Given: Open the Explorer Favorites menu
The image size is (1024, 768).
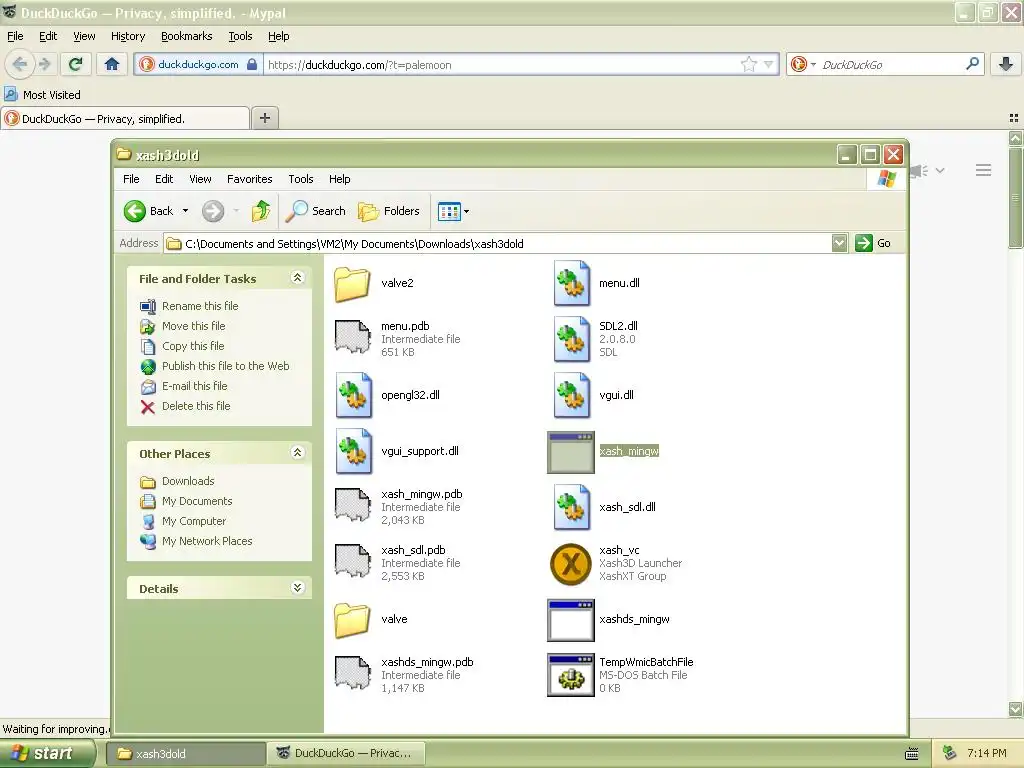Looking at the screenshot, I should pyautogui.click(x=249, y=179).
